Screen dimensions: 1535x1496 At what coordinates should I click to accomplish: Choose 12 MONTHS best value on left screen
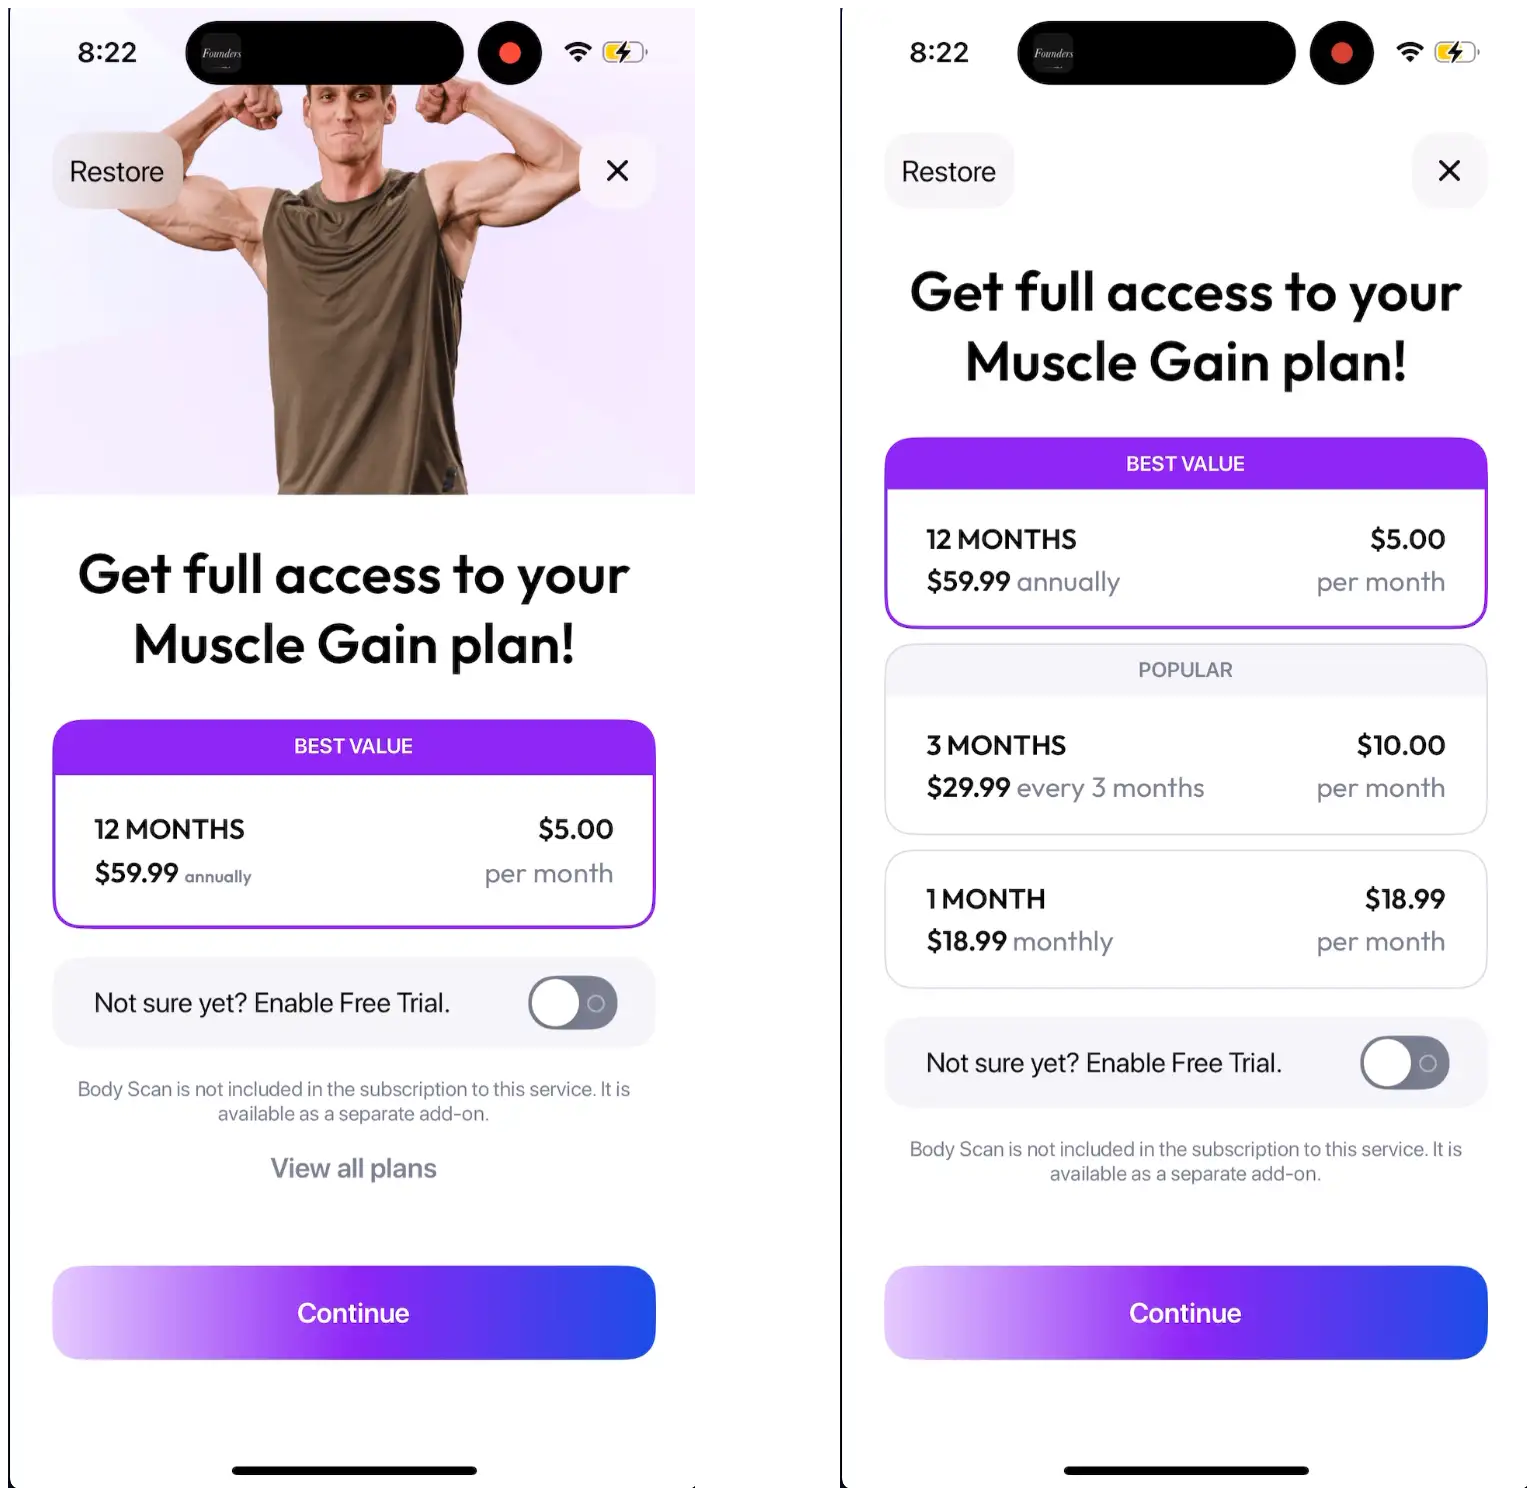point(354,824)
